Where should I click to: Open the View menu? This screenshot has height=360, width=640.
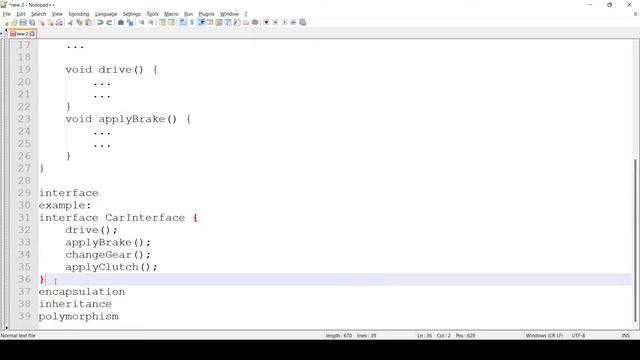pyautogui.click(x=57, y=14)
